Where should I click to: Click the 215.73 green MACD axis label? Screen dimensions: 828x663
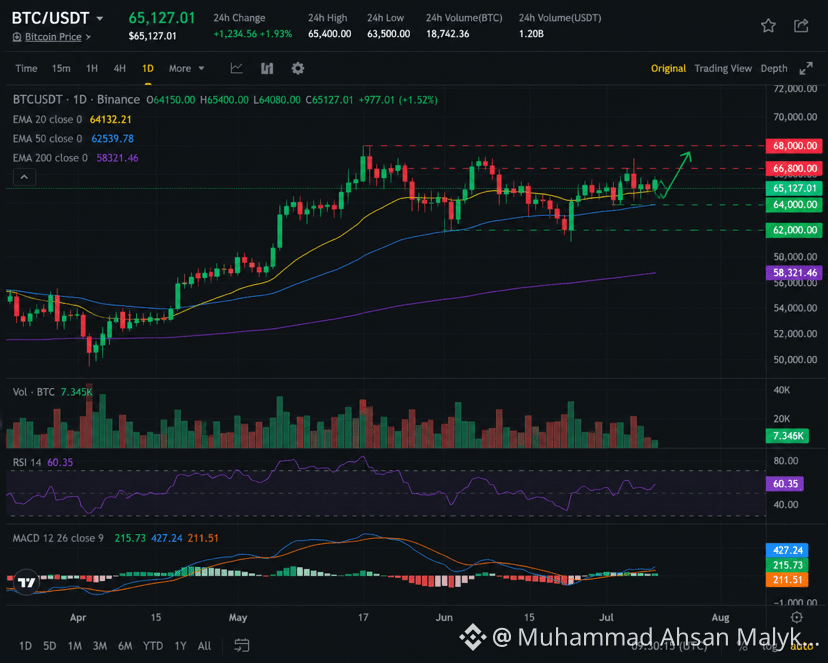(x=787, y=565)
